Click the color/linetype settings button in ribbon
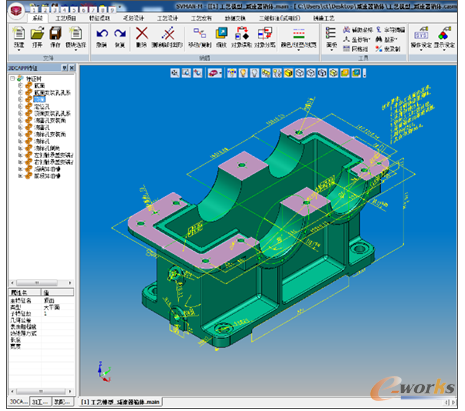The image size is (465, 411). (x=298, y=38)
